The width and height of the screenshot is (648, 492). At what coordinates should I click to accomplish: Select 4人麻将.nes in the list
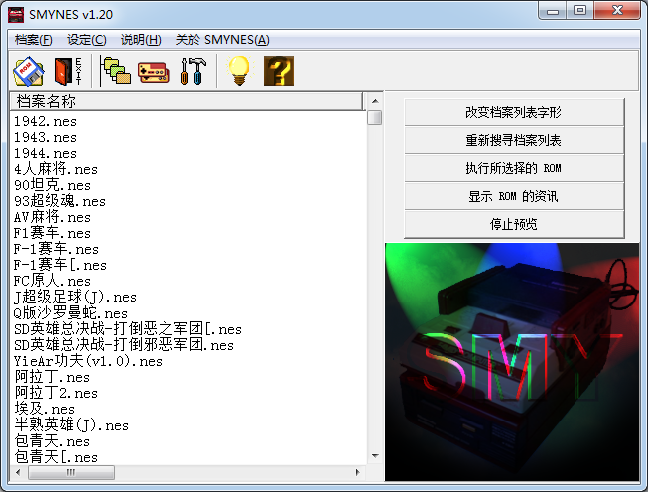[x=56, y=169]
